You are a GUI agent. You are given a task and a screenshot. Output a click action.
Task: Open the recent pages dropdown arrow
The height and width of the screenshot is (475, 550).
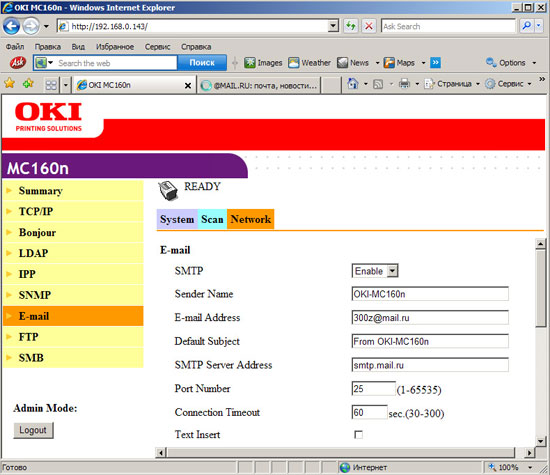46,26
